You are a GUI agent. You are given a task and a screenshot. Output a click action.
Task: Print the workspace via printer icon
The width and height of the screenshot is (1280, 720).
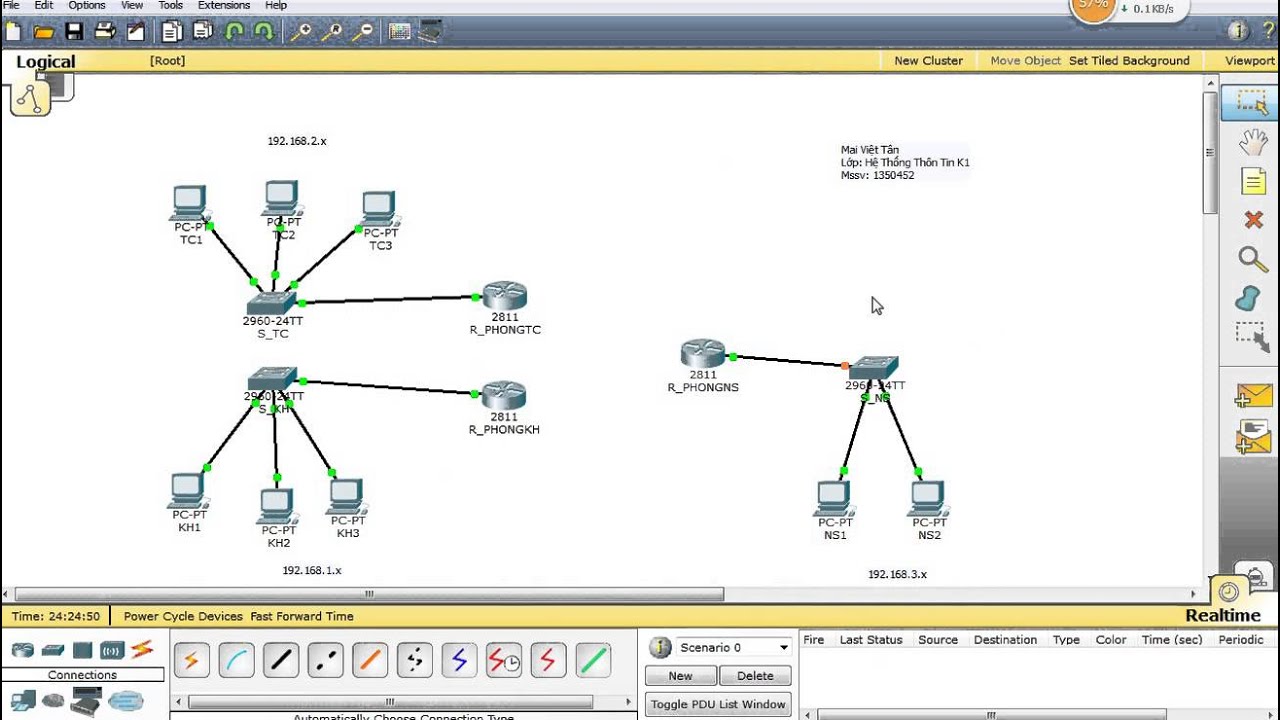(x=105, y=32)
